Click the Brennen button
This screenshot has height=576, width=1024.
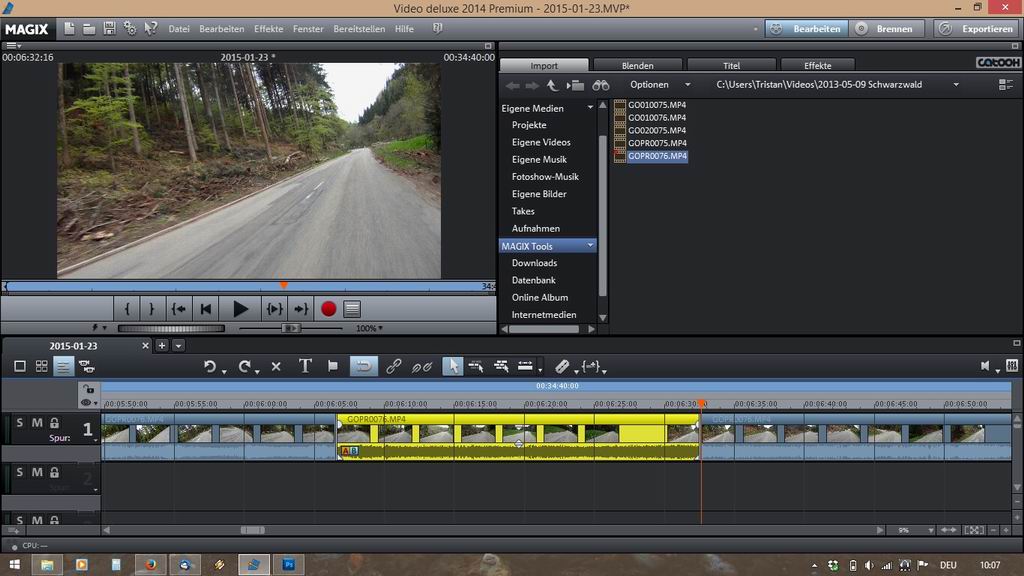(885, 29)
